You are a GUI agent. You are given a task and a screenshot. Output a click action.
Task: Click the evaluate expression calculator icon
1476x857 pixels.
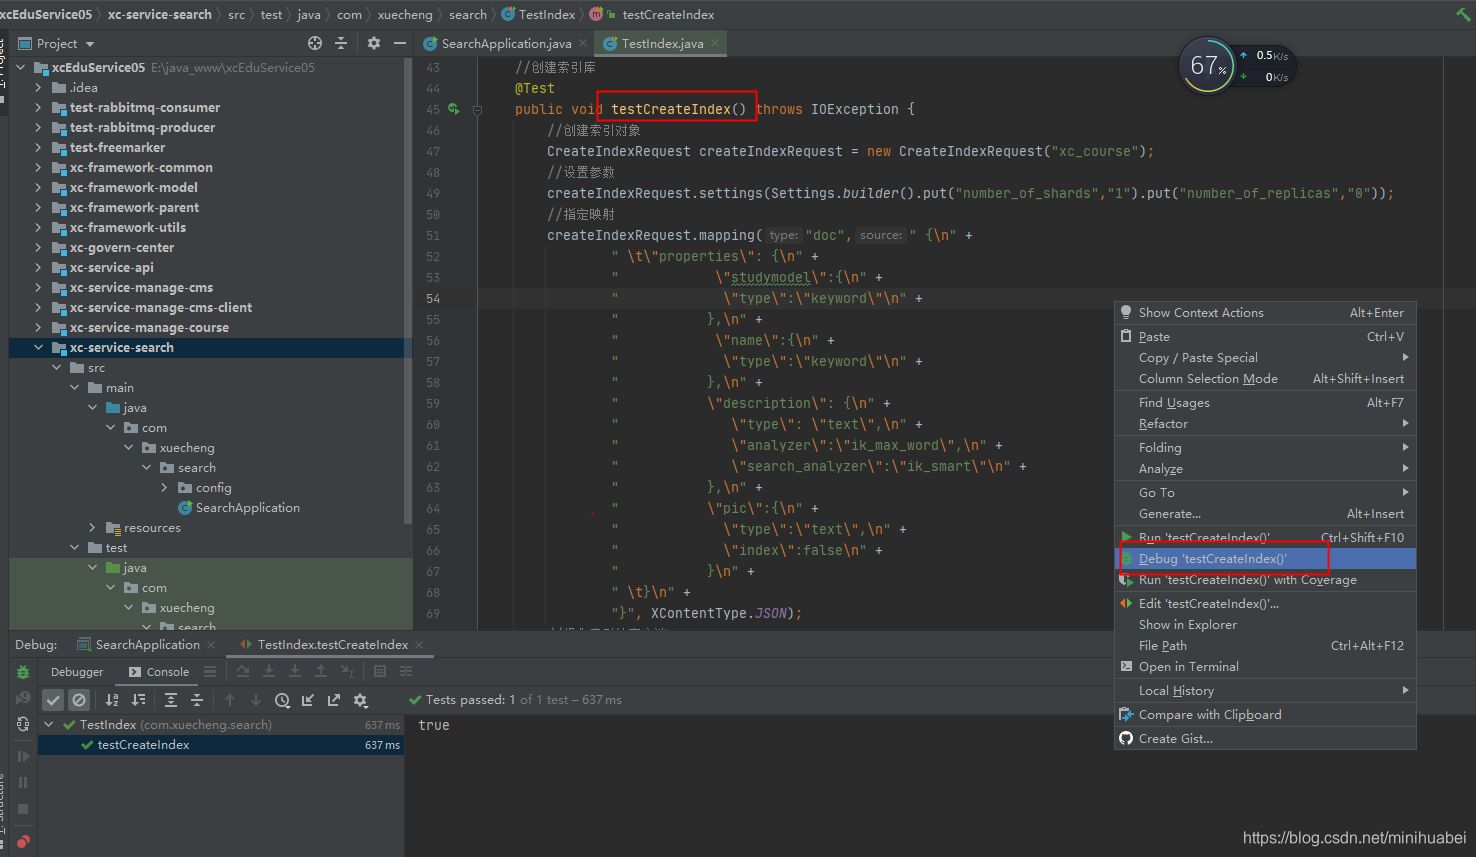(x=380, y=671)
